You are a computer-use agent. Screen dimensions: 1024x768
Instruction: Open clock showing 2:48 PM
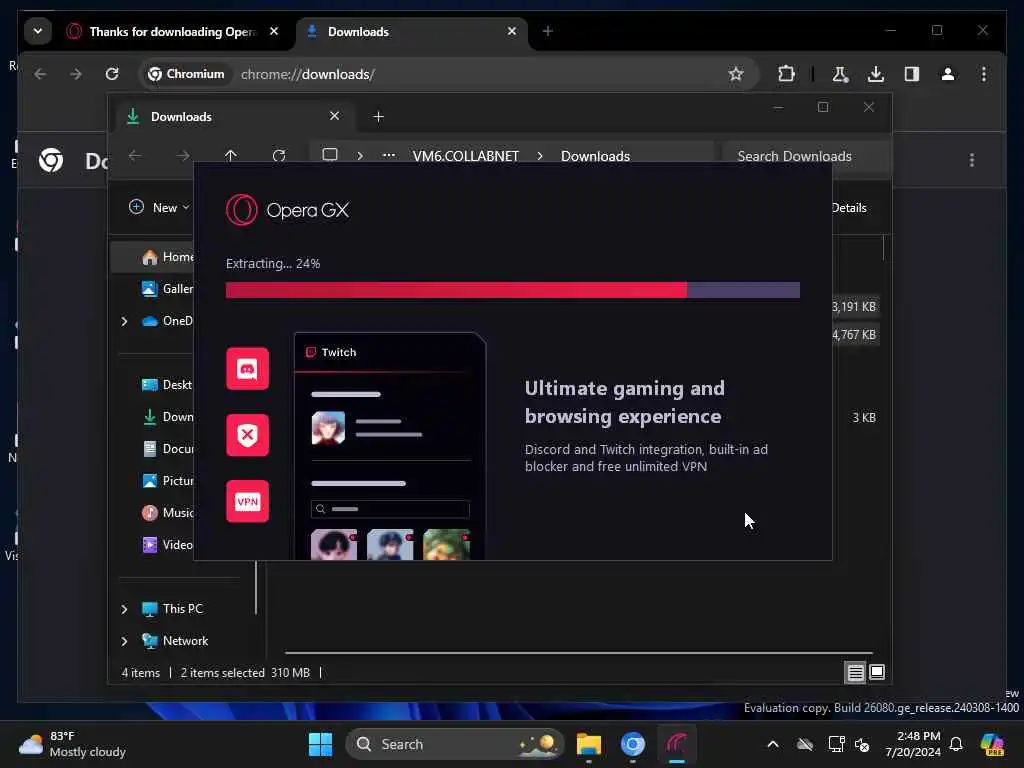912,744
